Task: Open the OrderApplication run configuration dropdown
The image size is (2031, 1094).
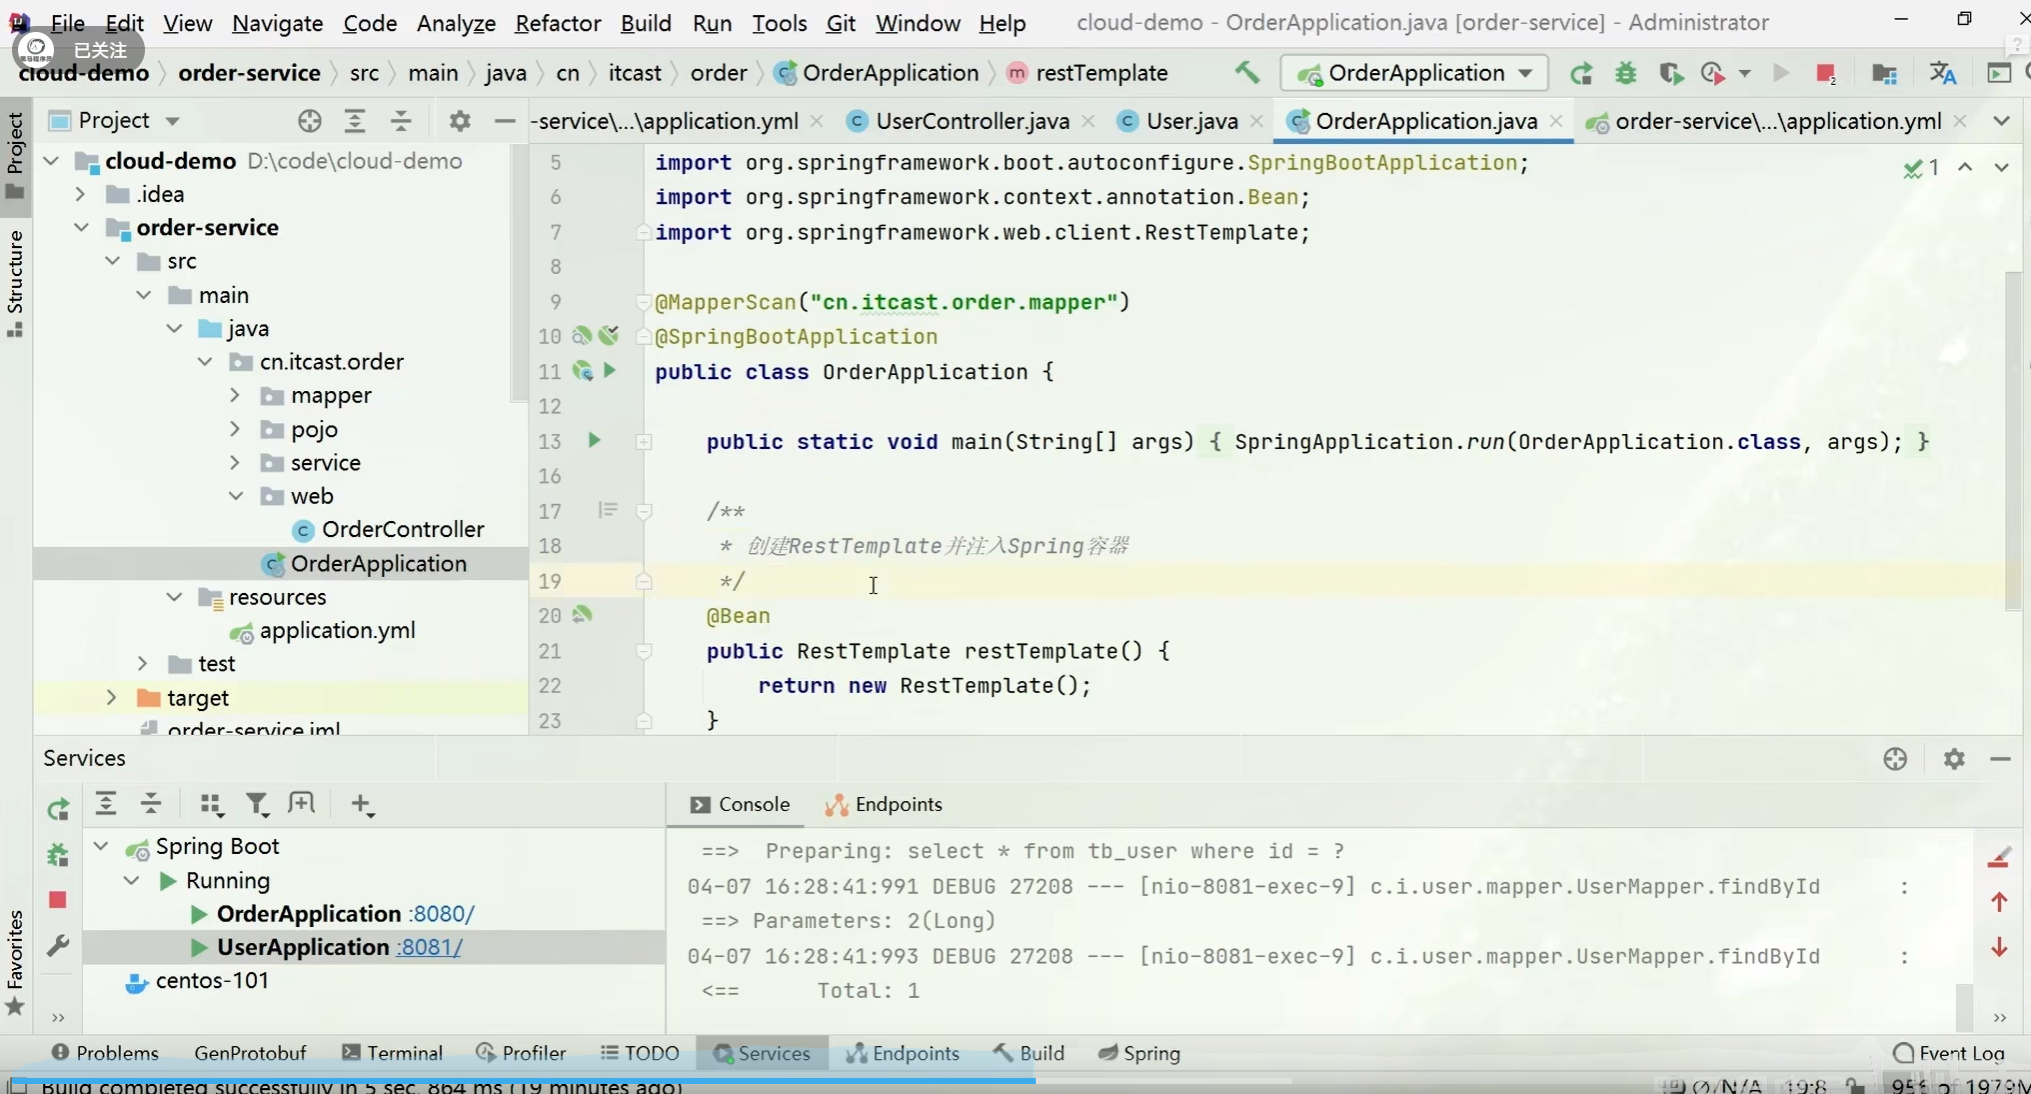Action: [x=1524, y=73]
